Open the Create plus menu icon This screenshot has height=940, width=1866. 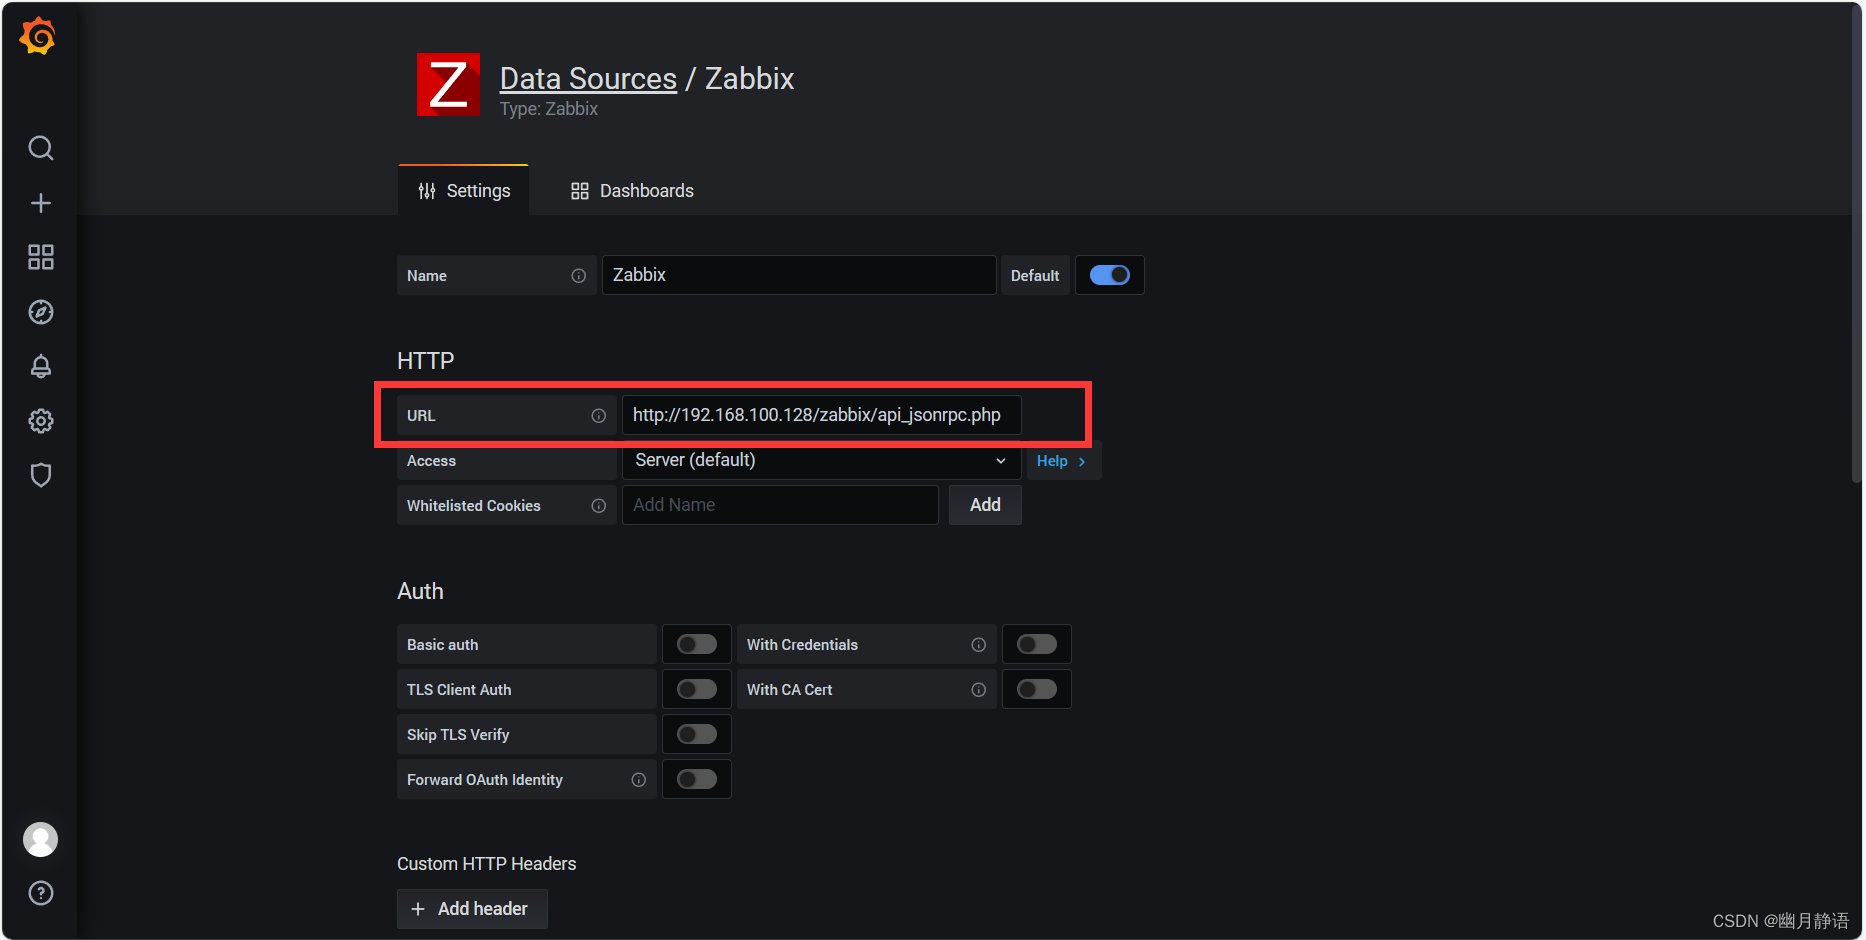click(41, 203)
